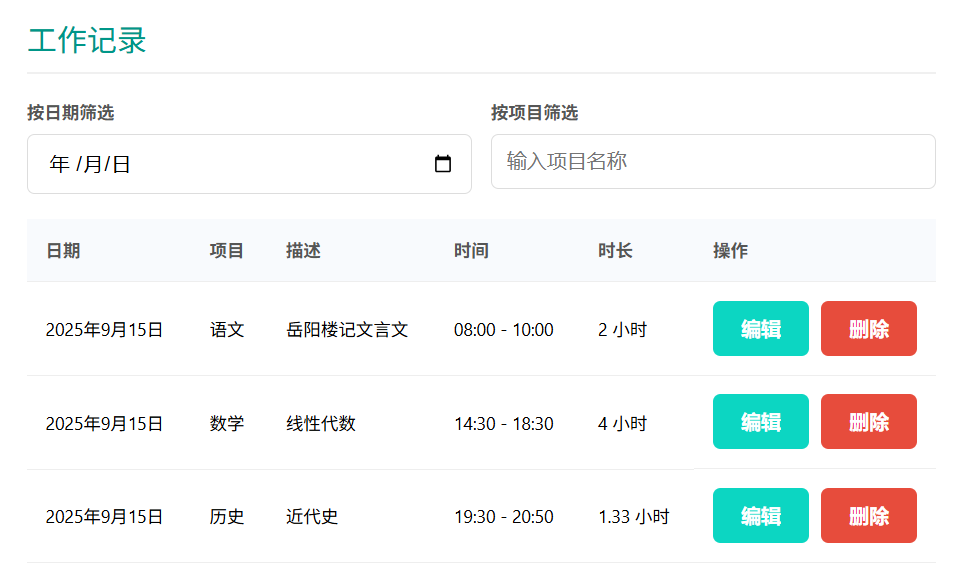The width and height of the screenshot is (964, 570).
Task: Focus the 输入项目名称 project filter input
Action: (x=712, y=161)
